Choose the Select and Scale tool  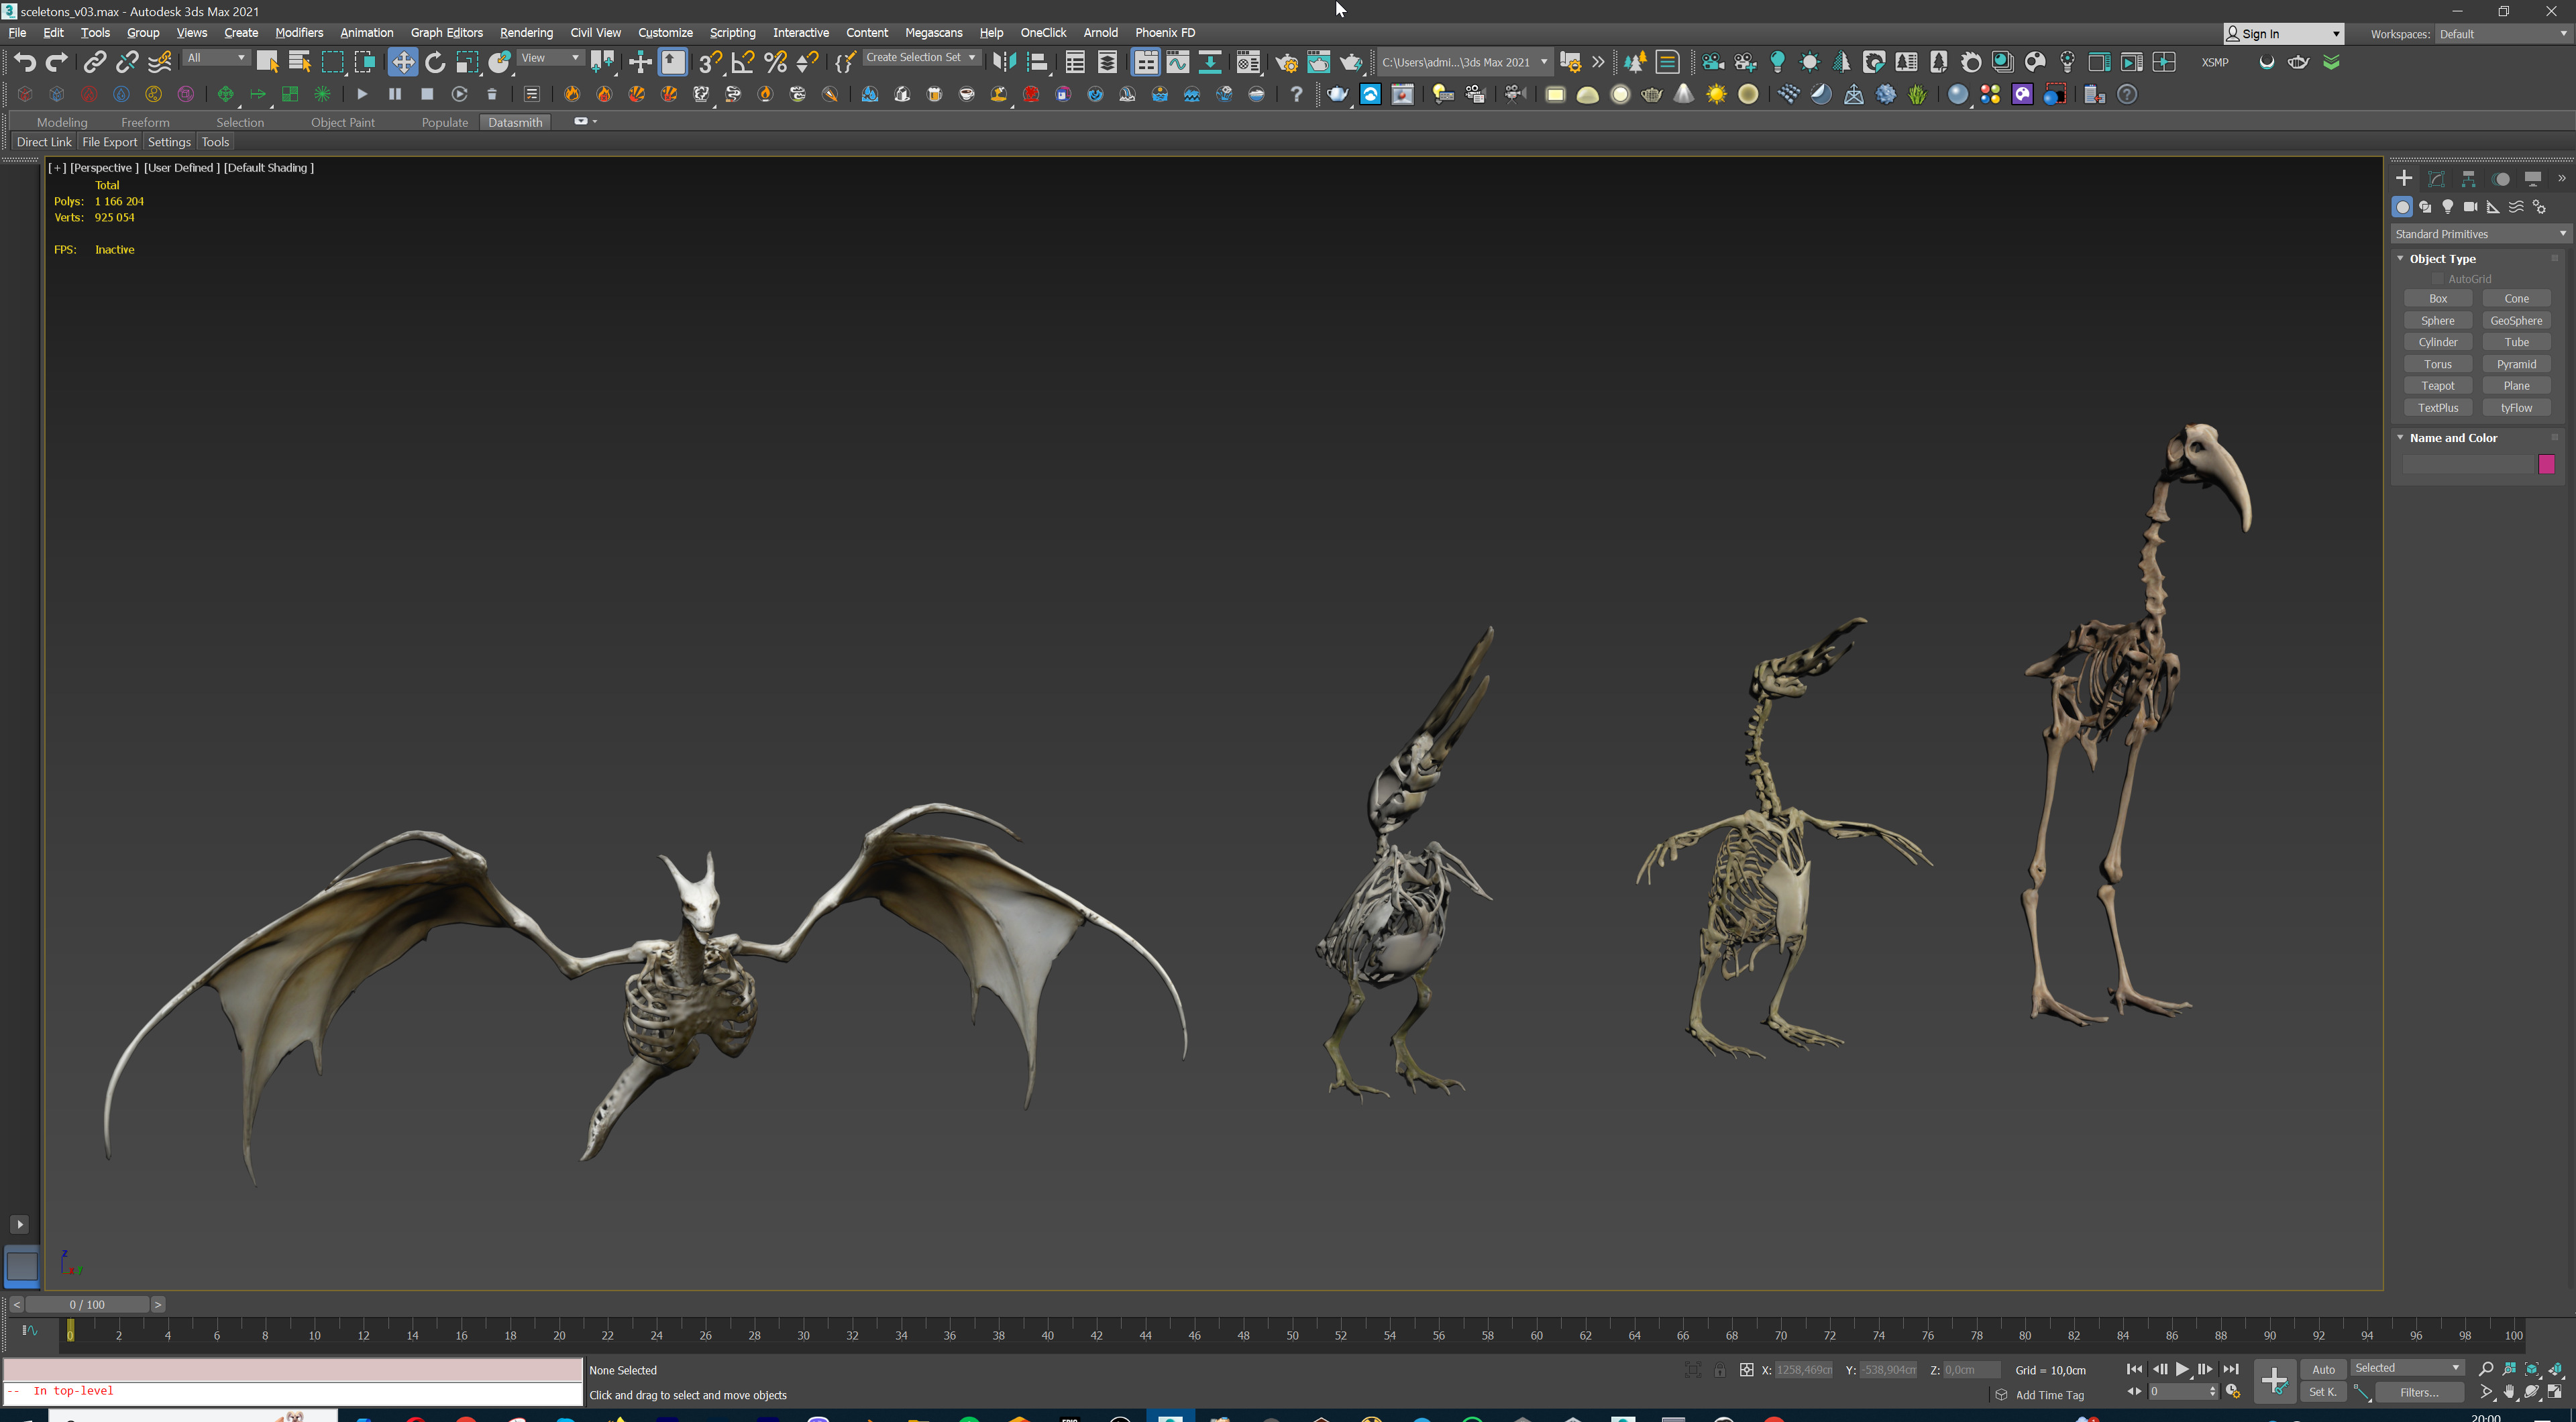[467, 62]
